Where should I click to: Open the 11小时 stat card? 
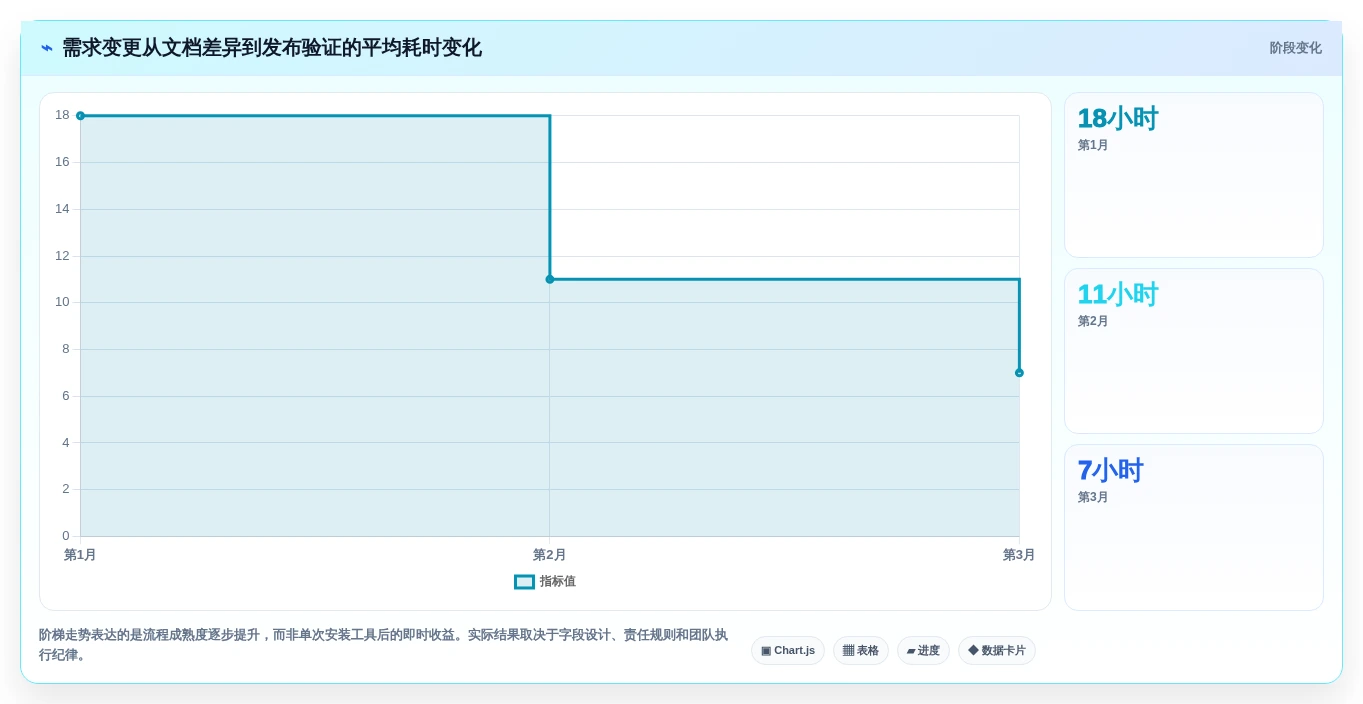(1194, 351)
